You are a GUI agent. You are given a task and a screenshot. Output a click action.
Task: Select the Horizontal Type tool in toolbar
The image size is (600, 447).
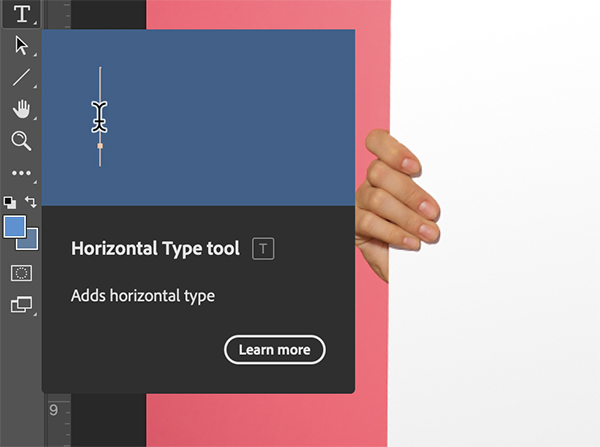pos(21,14)
